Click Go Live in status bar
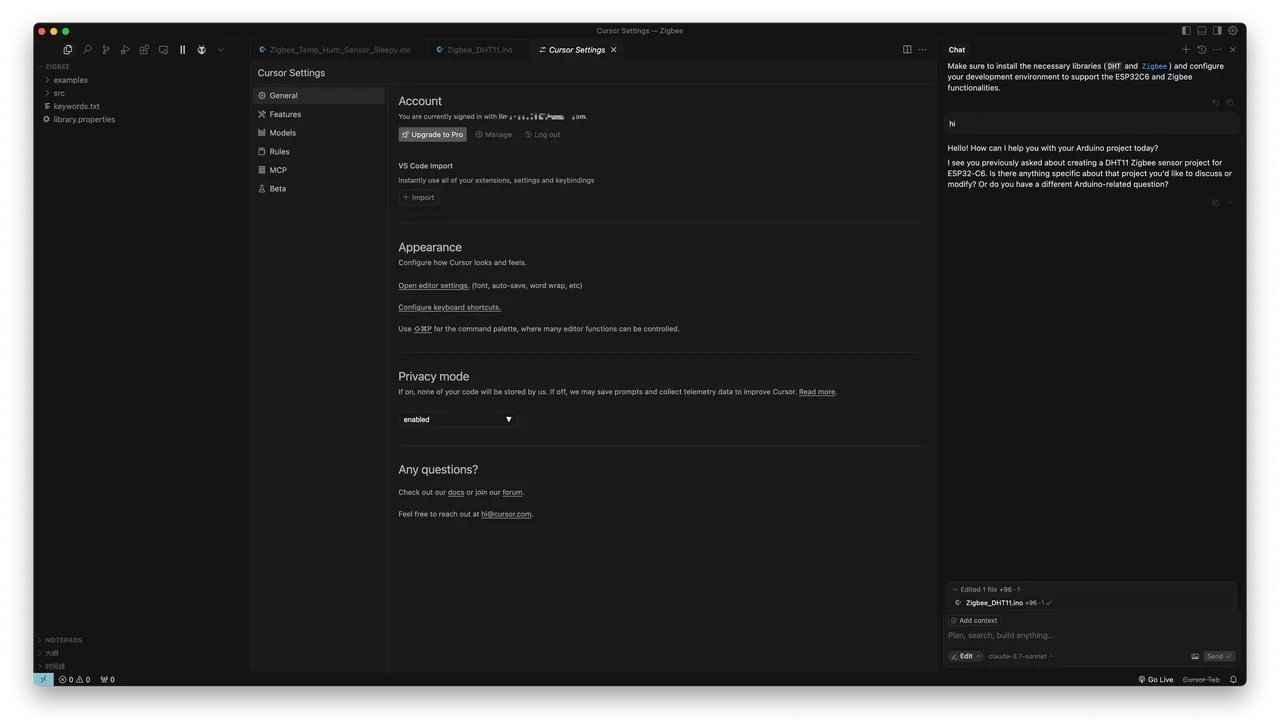1280x720 pixels. pyautogui.click(x=1156, y=679)
